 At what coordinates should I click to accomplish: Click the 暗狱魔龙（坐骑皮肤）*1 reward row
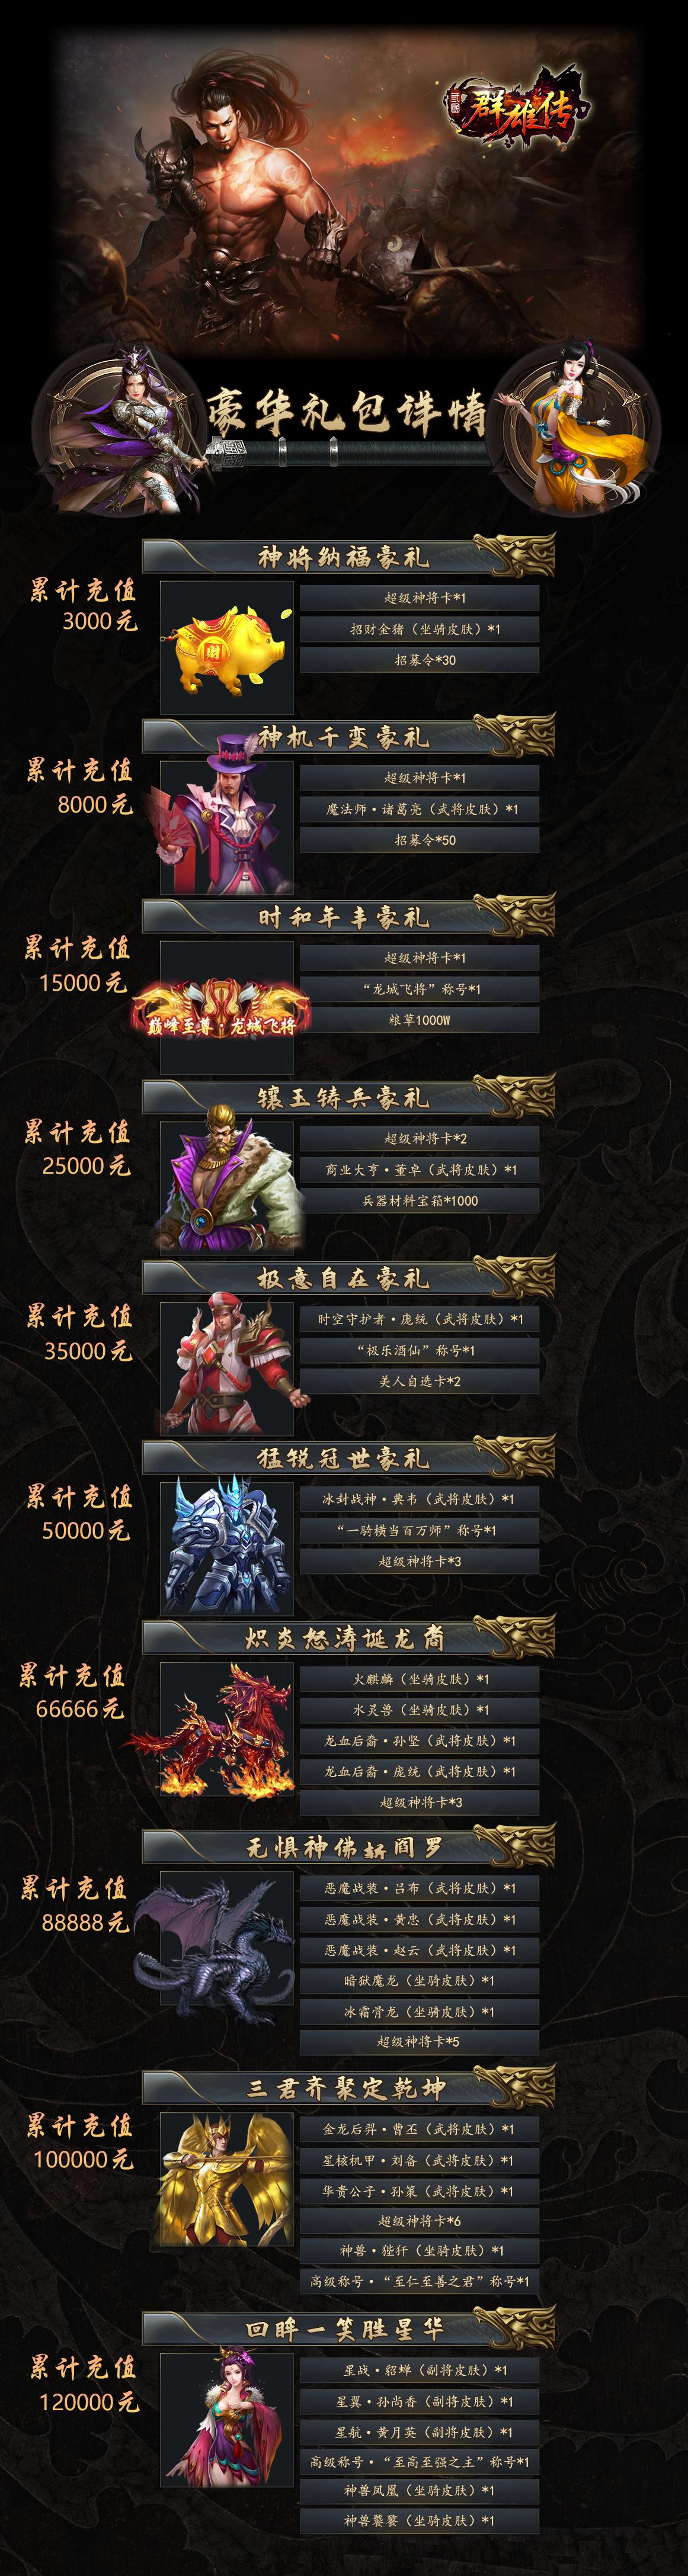coord(420,1980)
